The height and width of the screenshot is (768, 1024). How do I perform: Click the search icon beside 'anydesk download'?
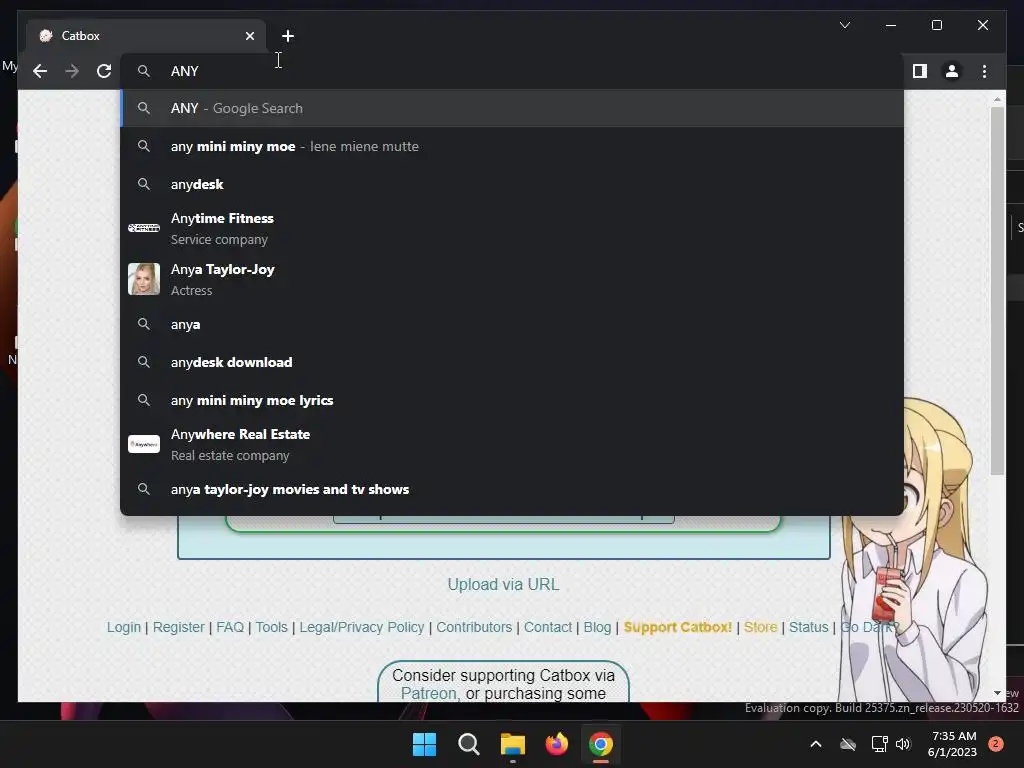click(144, 362)
